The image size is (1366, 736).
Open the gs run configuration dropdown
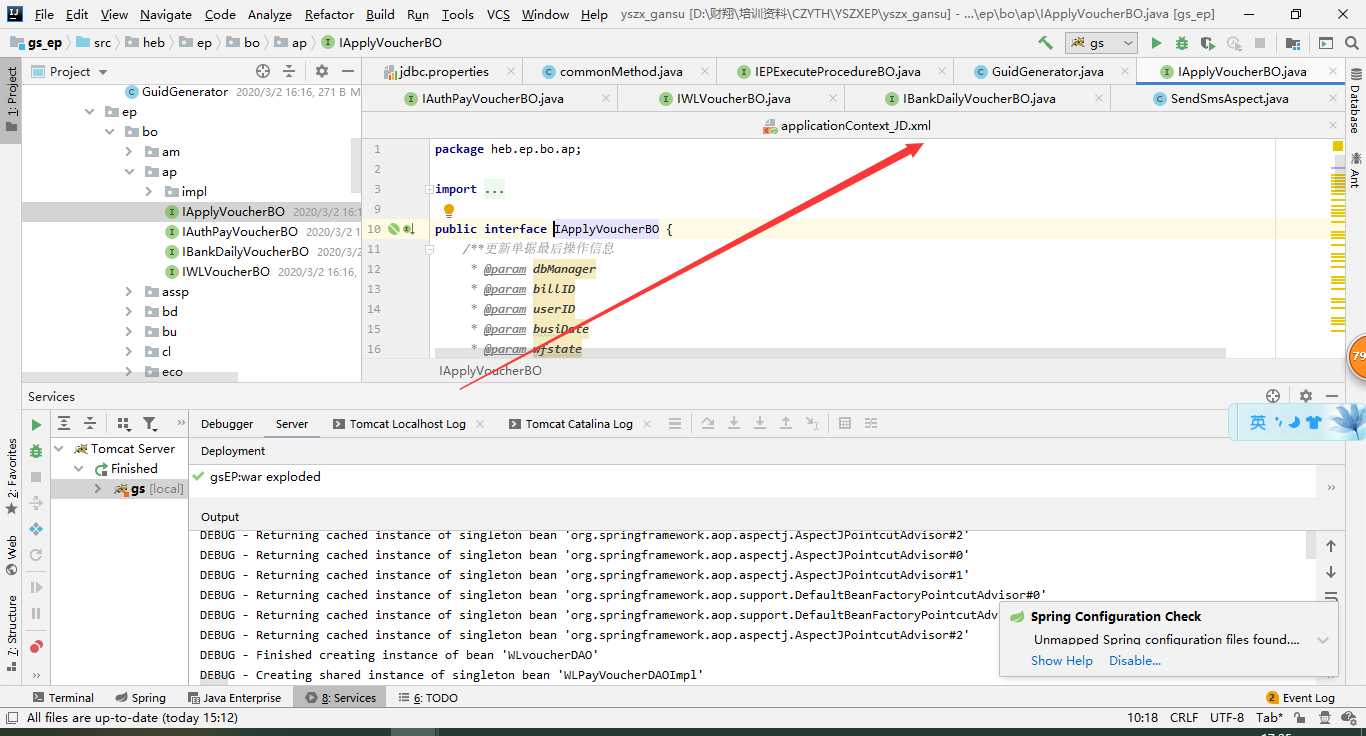point(1102,43)
